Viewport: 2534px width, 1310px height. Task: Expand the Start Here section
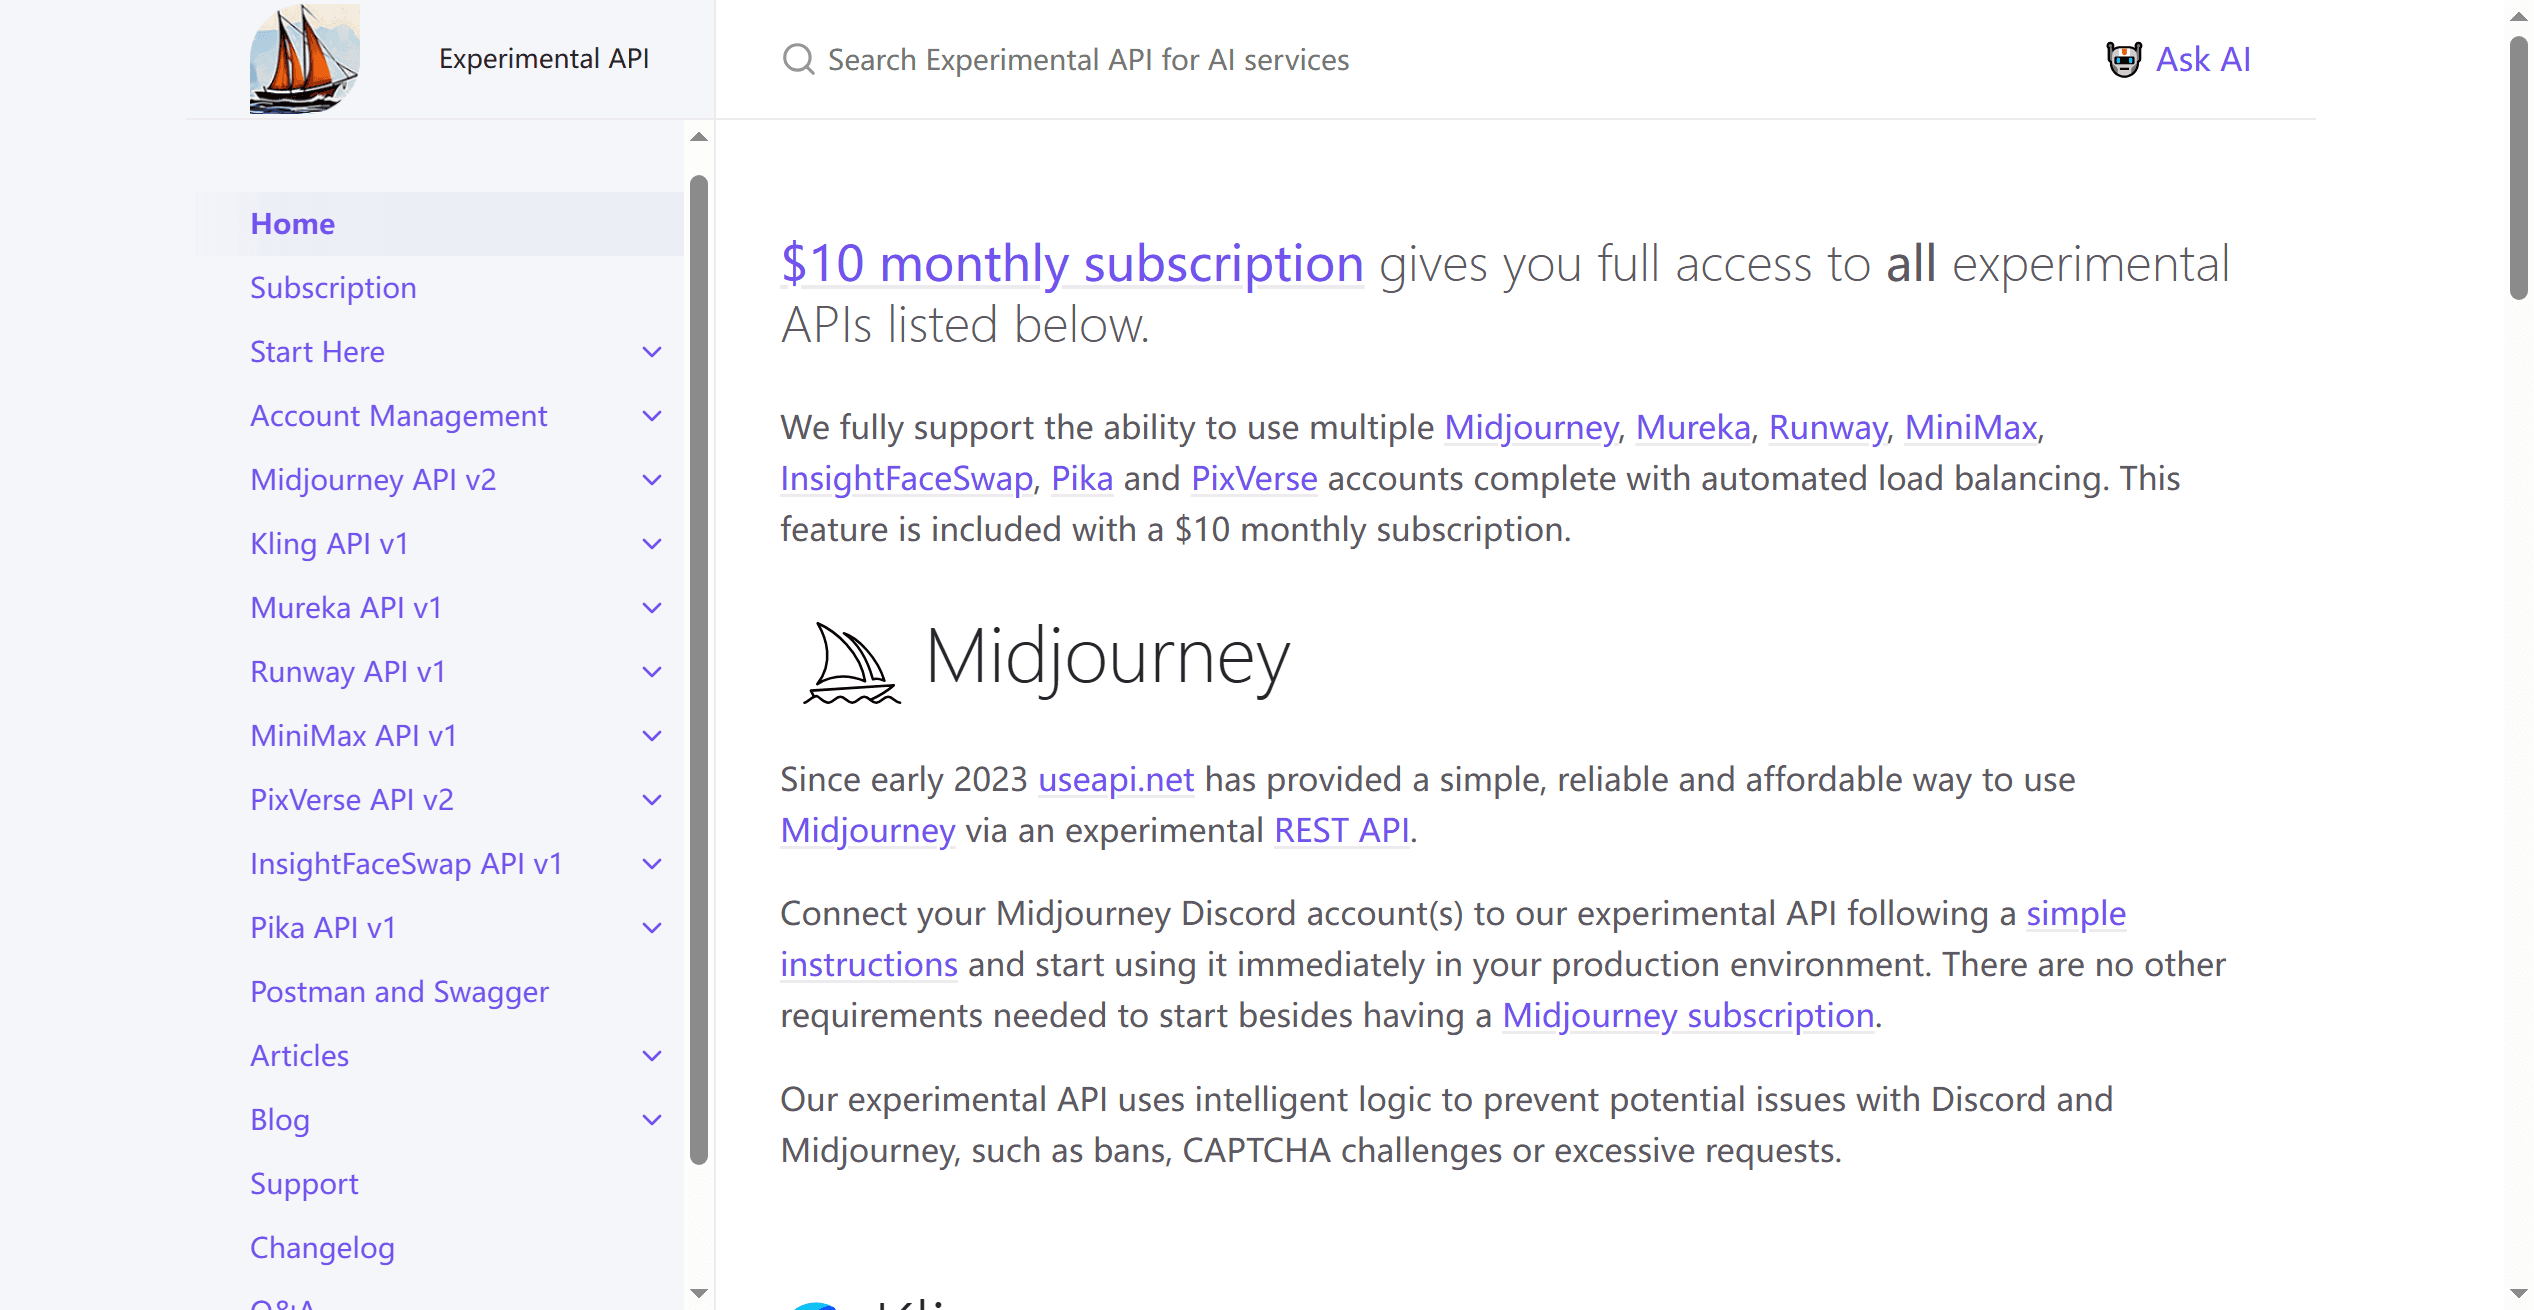tap(652, 352)
